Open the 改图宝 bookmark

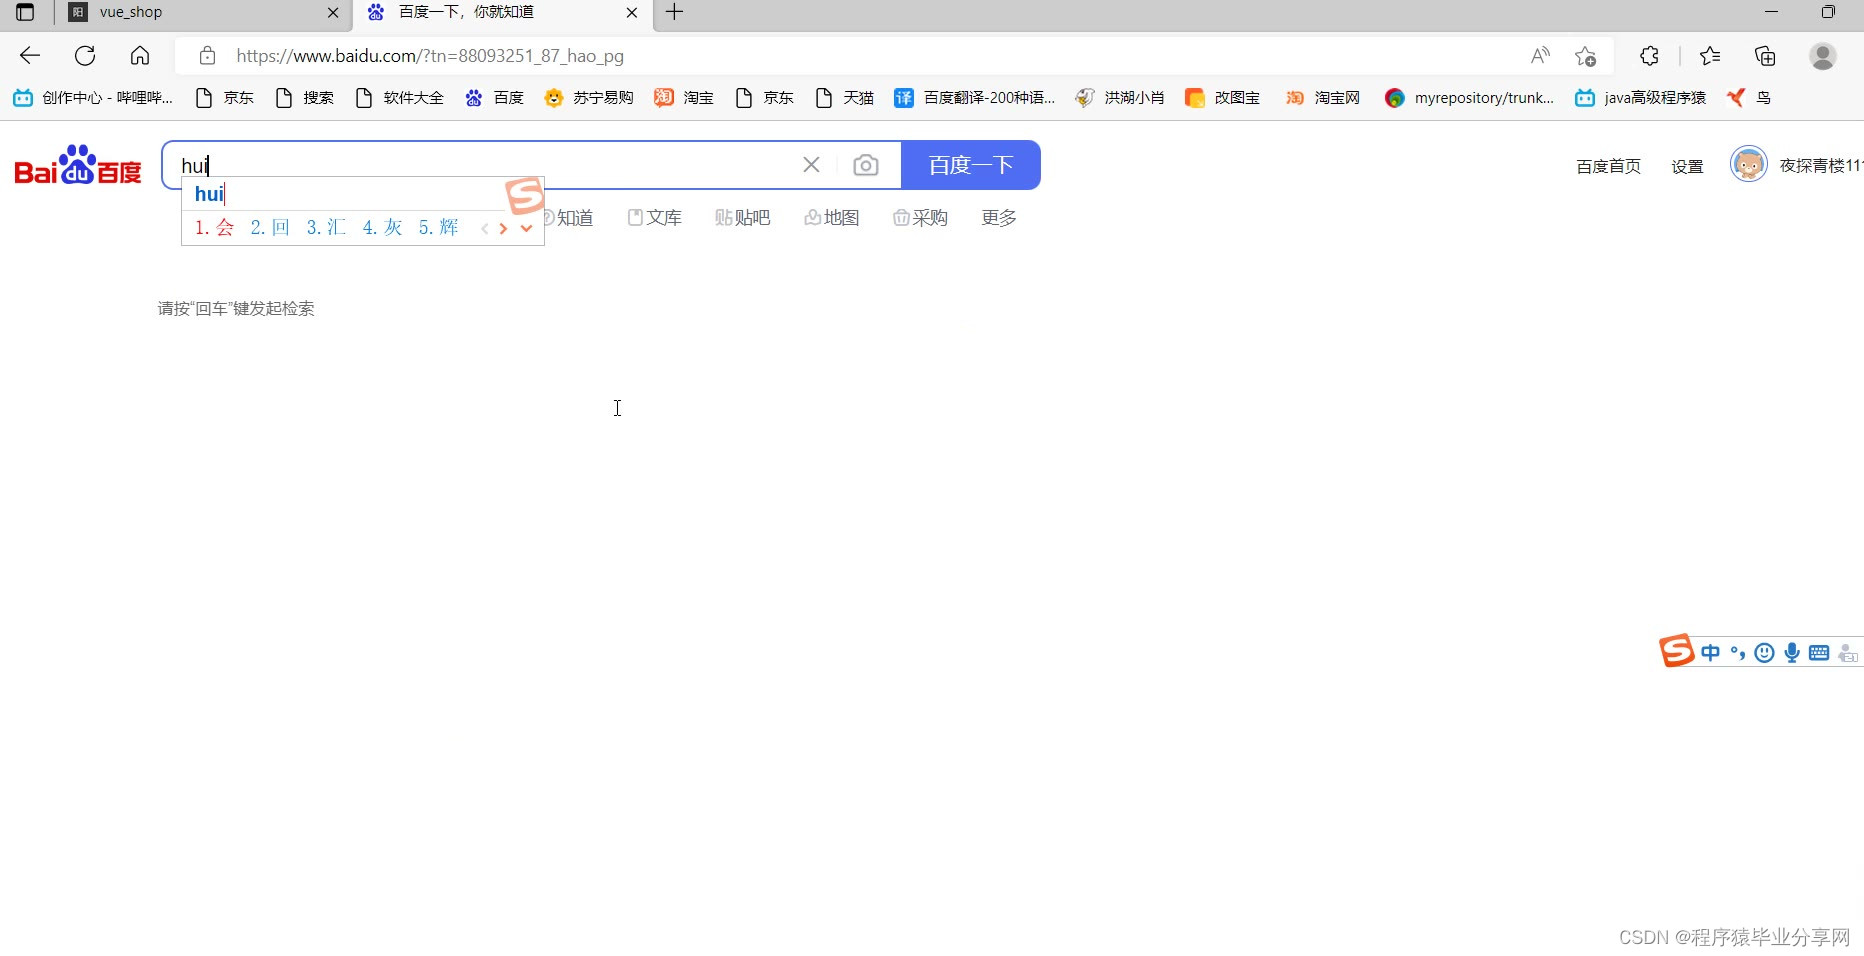(1222, 97)
